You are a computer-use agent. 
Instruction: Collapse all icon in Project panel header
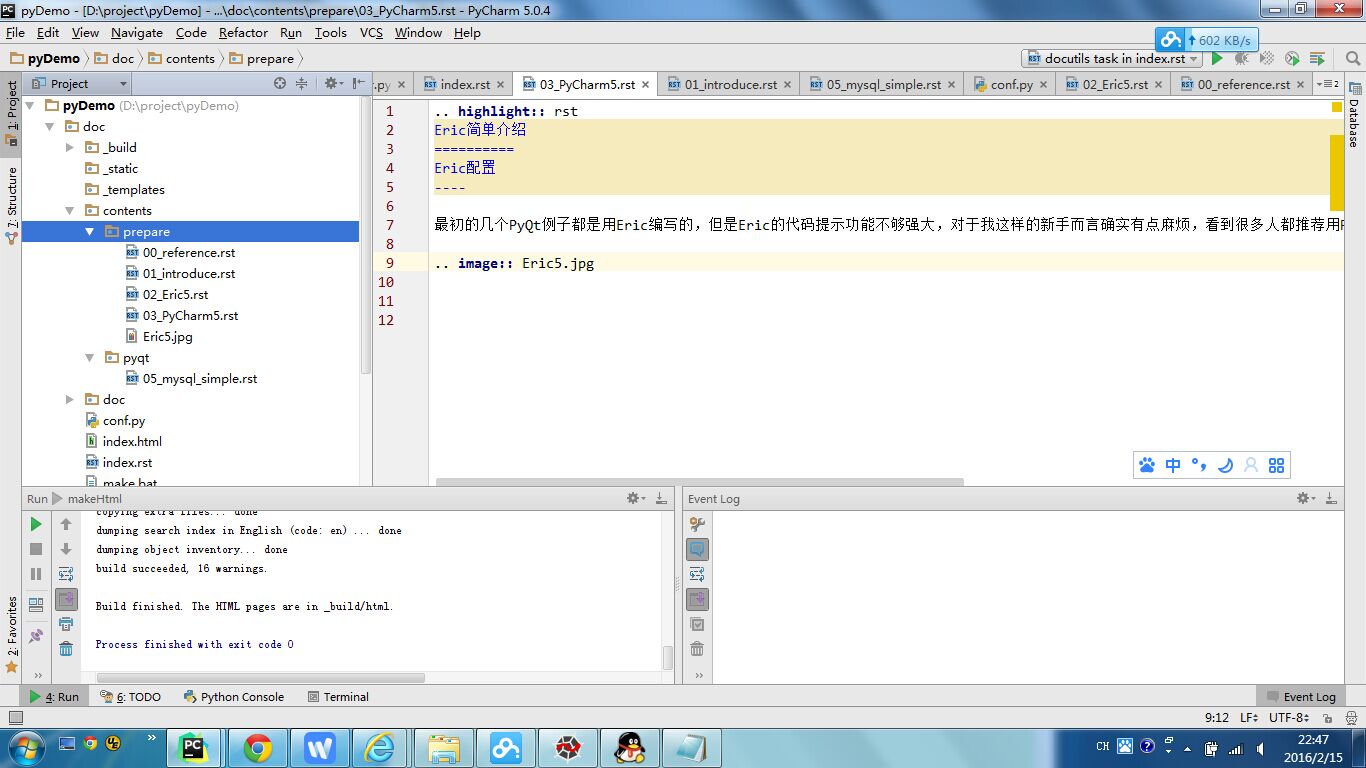pos(301,84)
